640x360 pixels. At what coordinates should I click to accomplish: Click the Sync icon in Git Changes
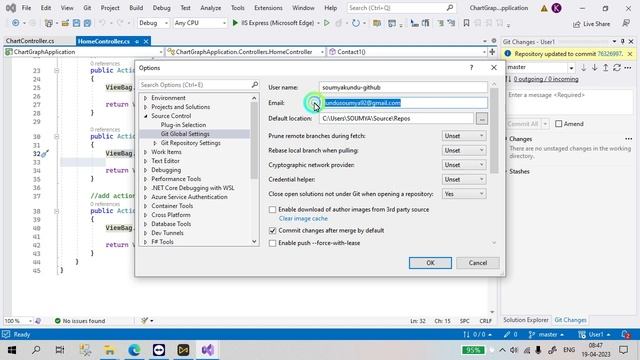617,68
